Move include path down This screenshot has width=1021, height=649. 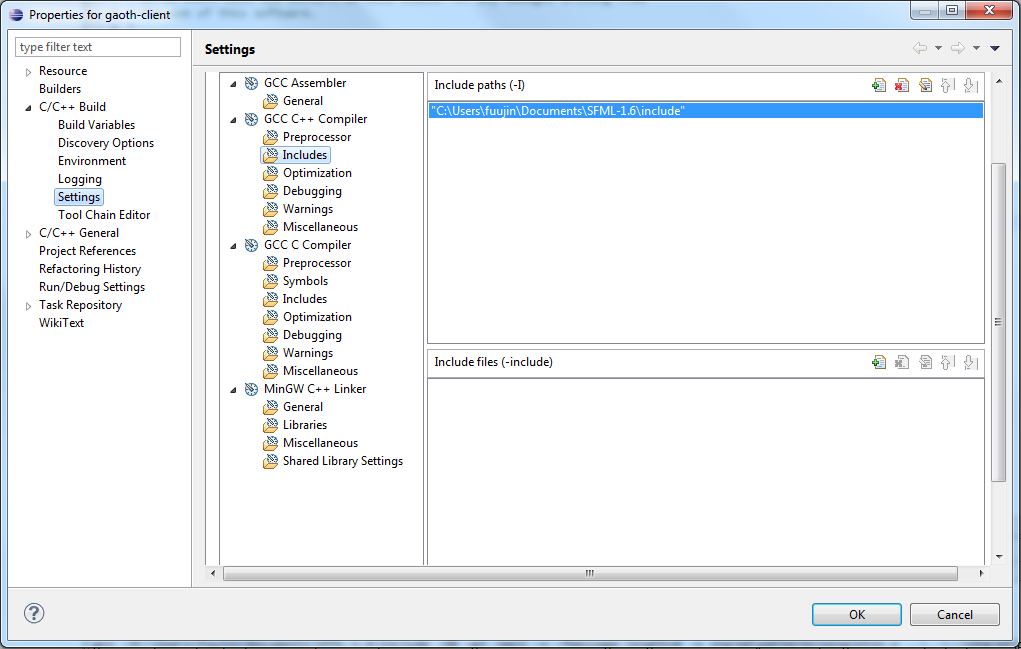[970, 85]
